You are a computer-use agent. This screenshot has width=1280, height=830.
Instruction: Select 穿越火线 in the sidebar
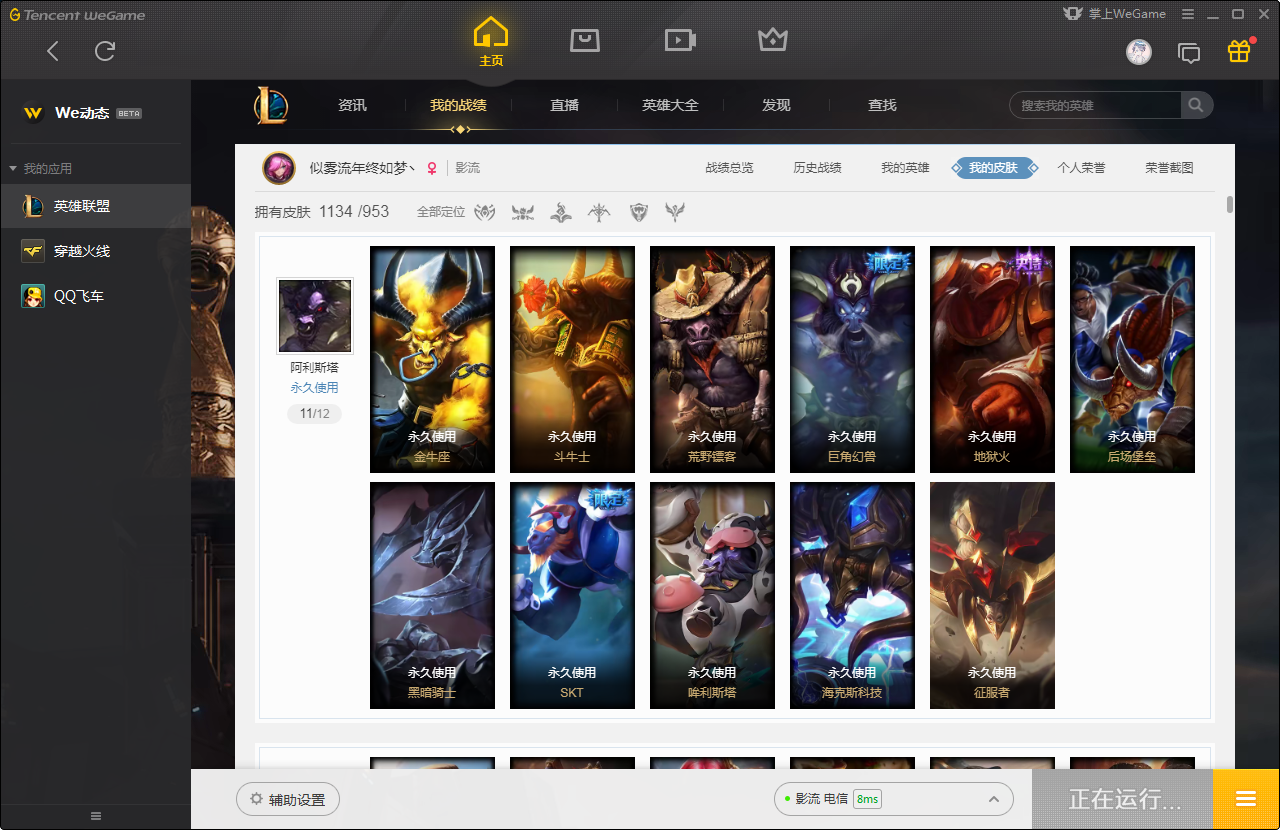point(95,251)
